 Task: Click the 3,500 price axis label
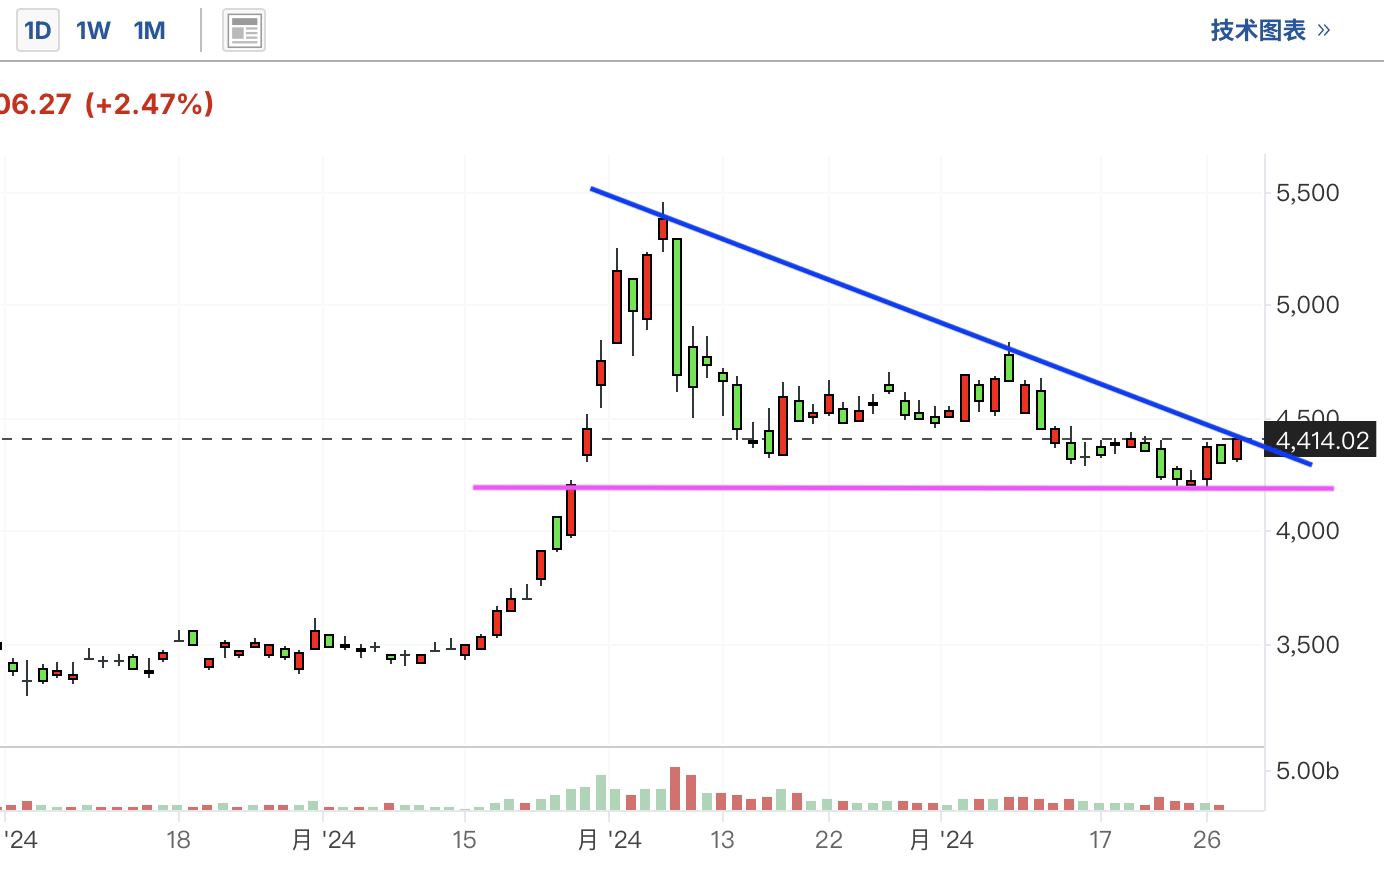tap(1307, 645)
